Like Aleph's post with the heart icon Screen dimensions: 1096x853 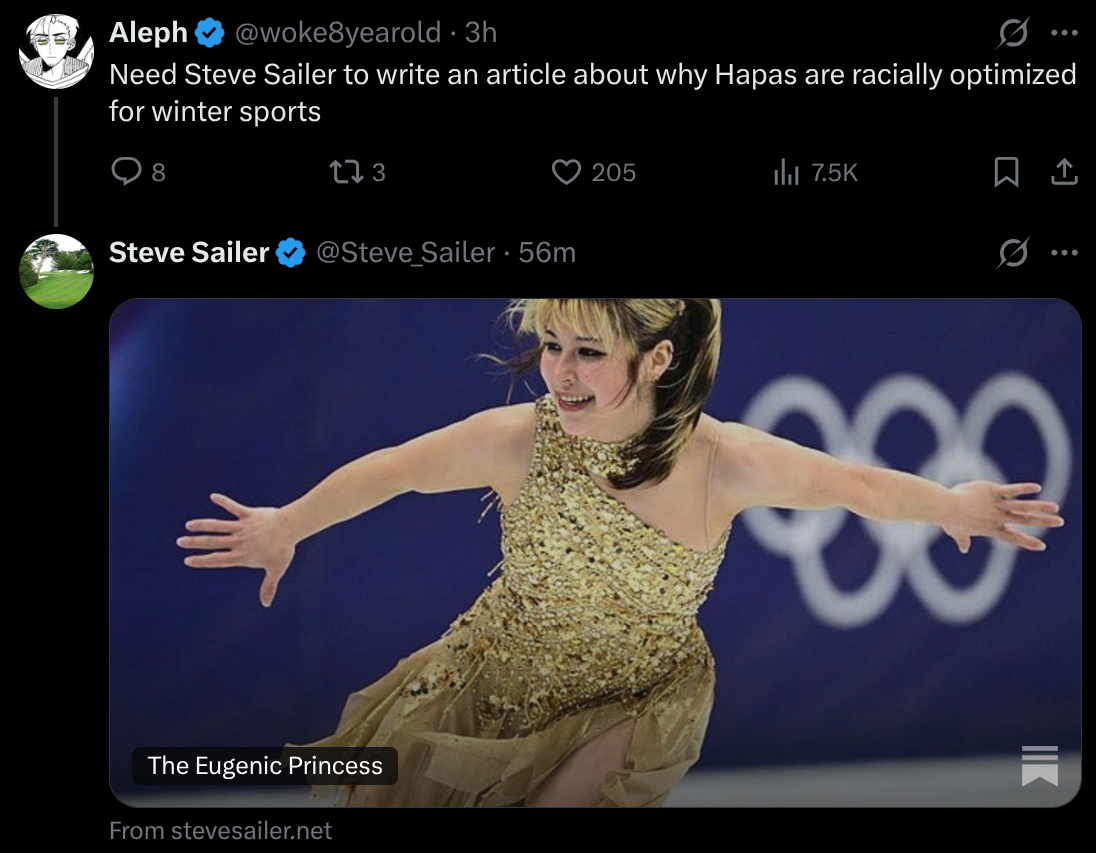[567, 173]
